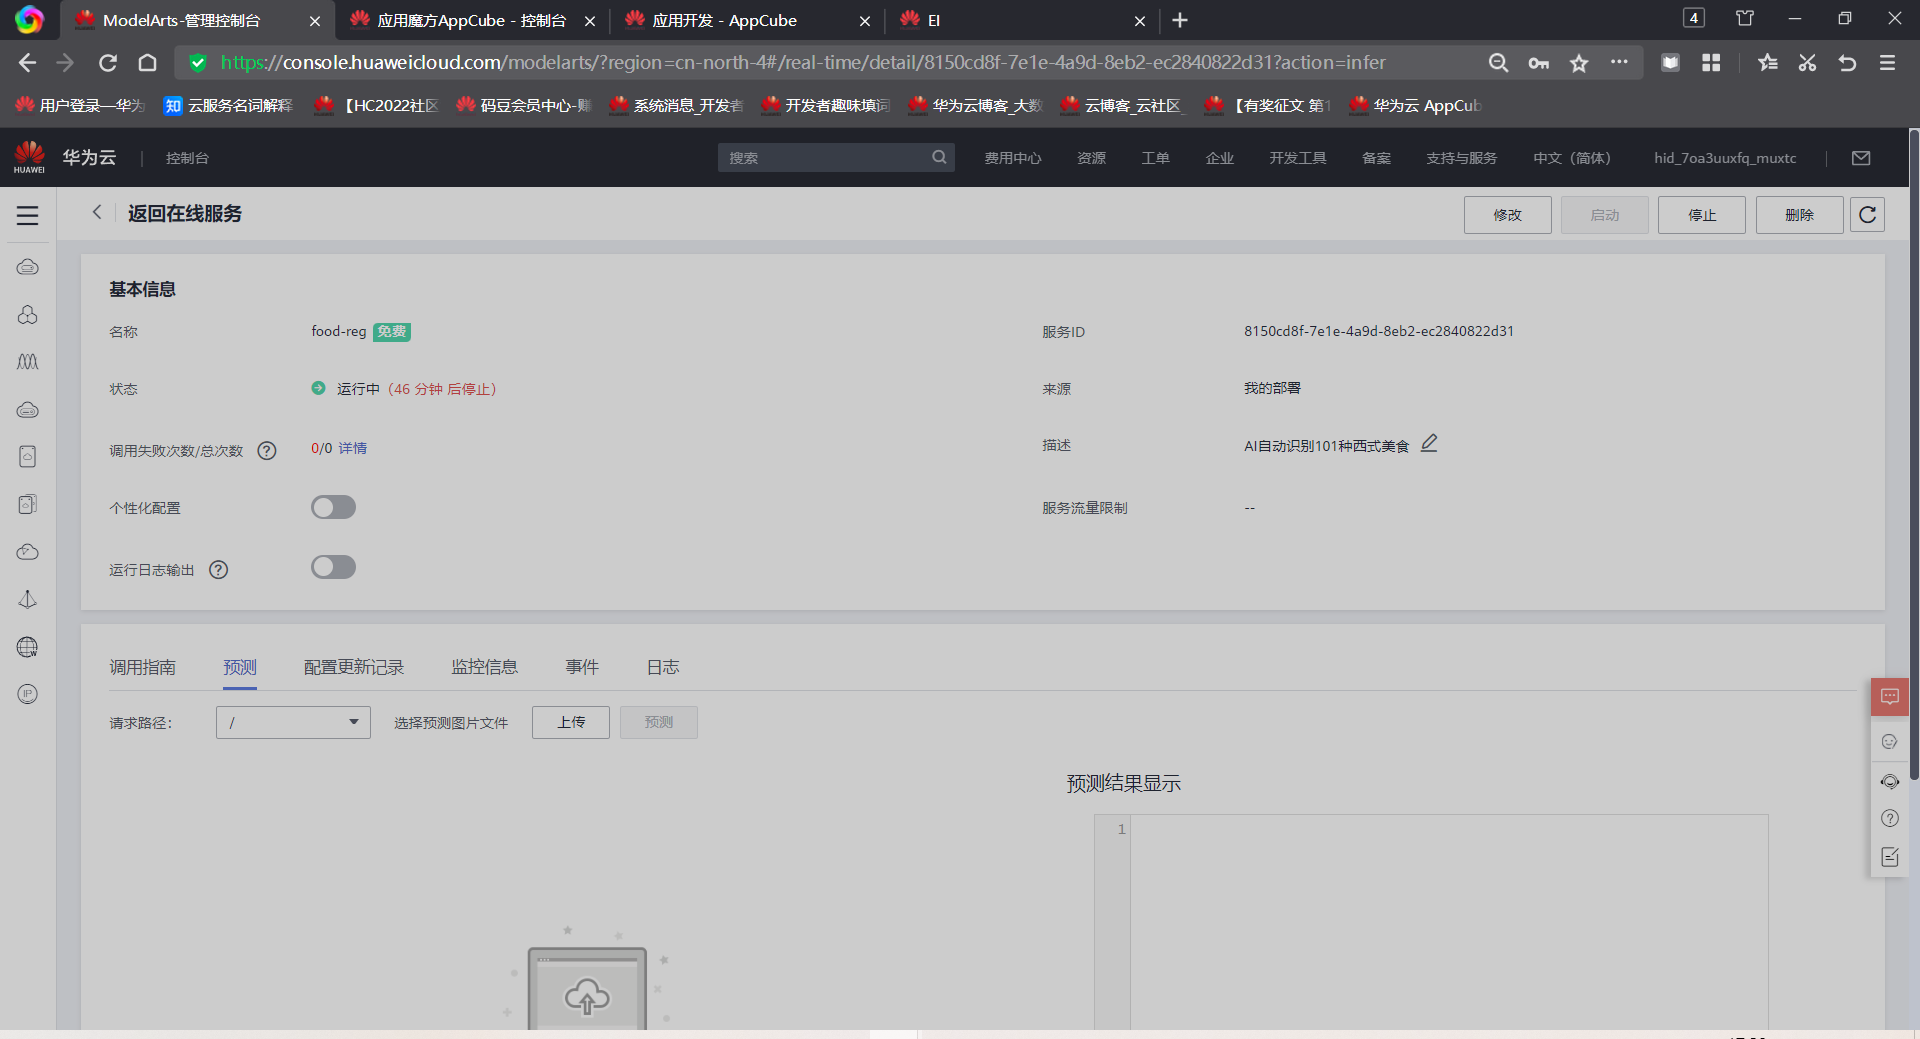Click the search magnifier in the console header

[939, 157]
